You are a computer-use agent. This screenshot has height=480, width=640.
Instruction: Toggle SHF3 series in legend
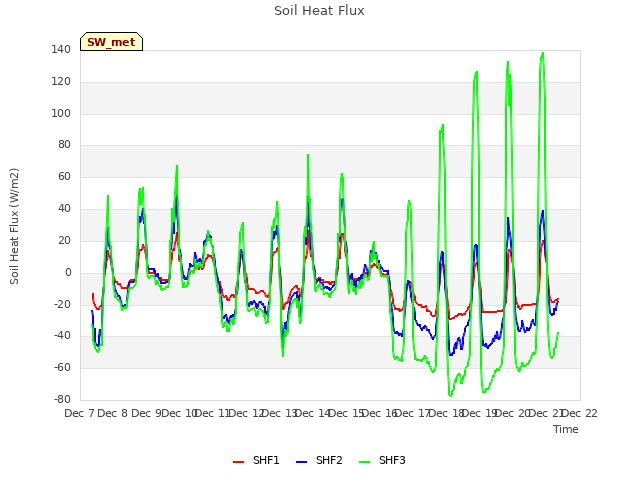click(x=382, y=460)
